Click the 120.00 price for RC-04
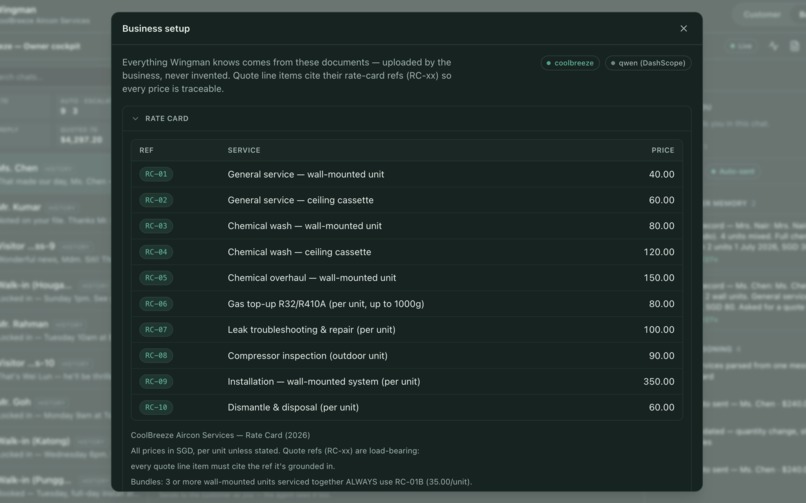 [x=659, y=252]
